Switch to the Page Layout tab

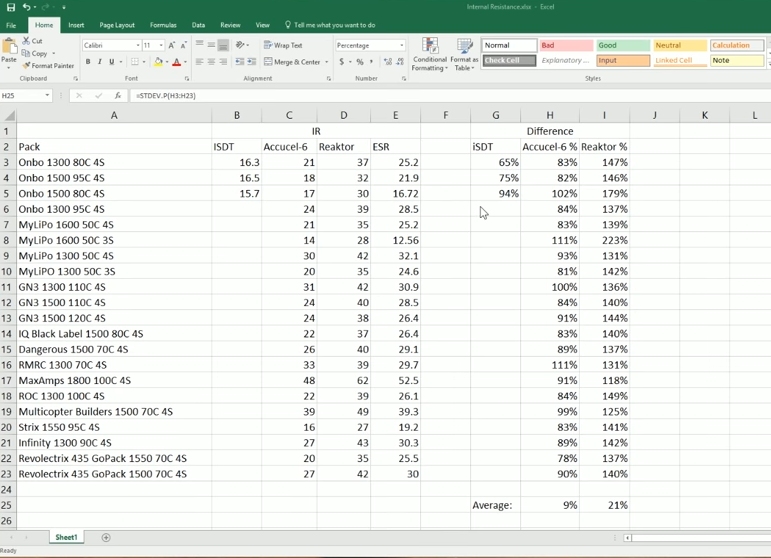pyautogui.click(x=117, y=25)
